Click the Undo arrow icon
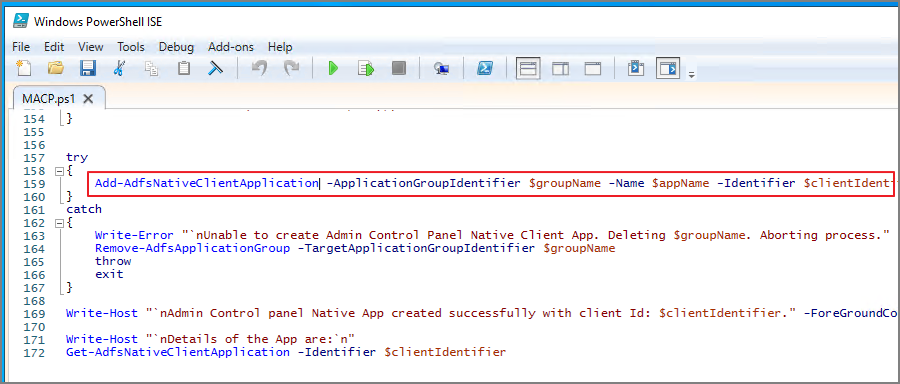This screenshot has width=900, height=384. coord(259,68)
